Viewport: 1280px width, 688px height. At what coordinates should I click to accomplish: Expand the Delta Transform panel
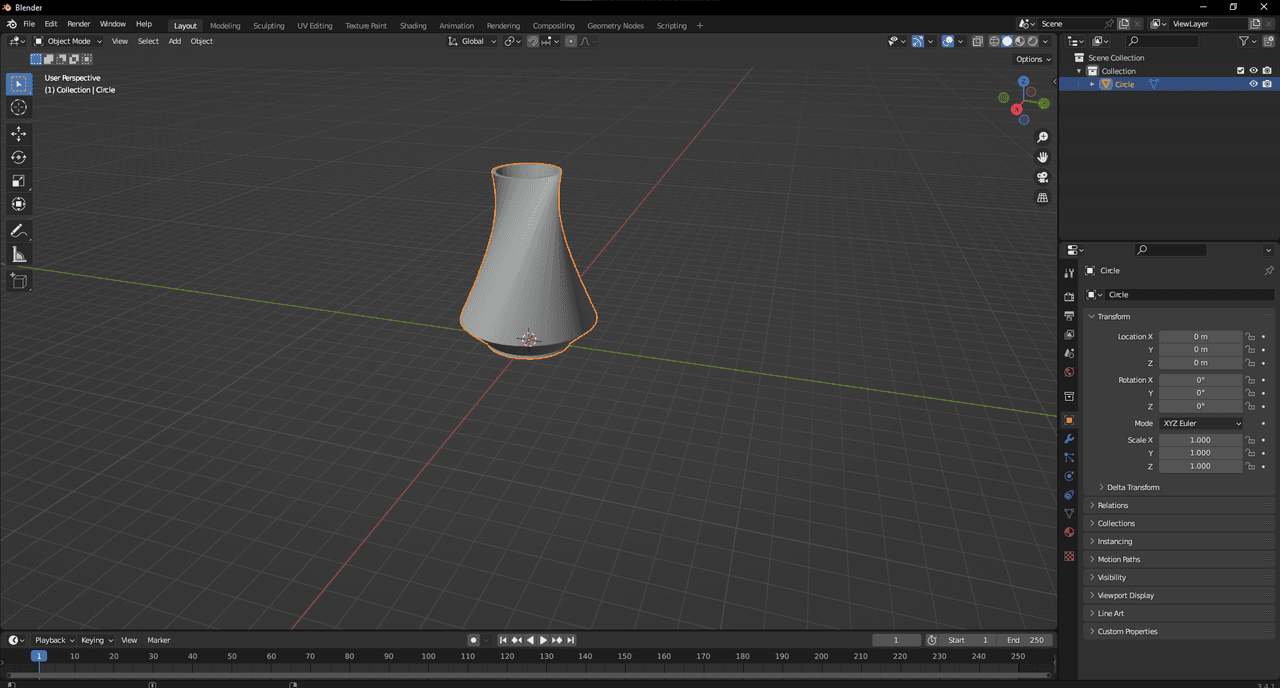pos(1132,487)
